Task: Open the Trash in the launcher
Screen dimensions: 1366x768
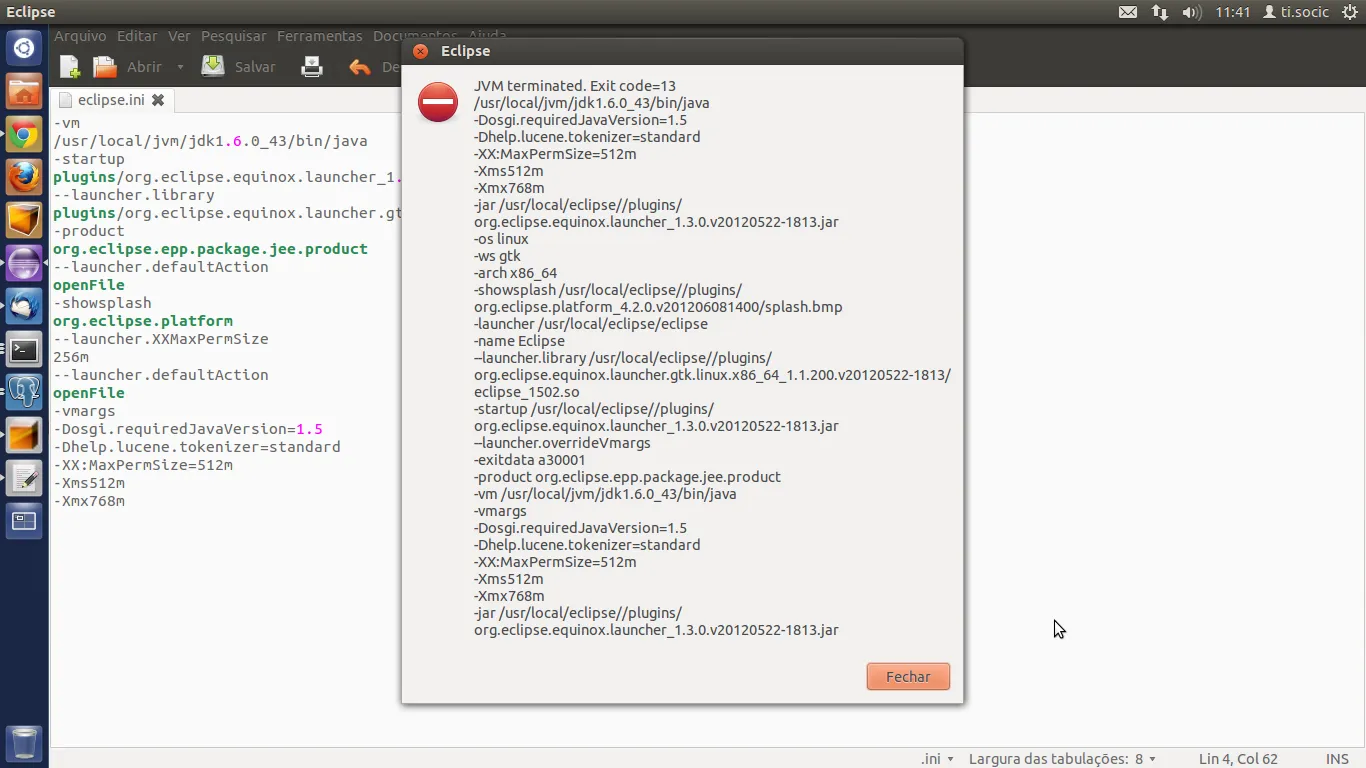Action: pos(24,743)
